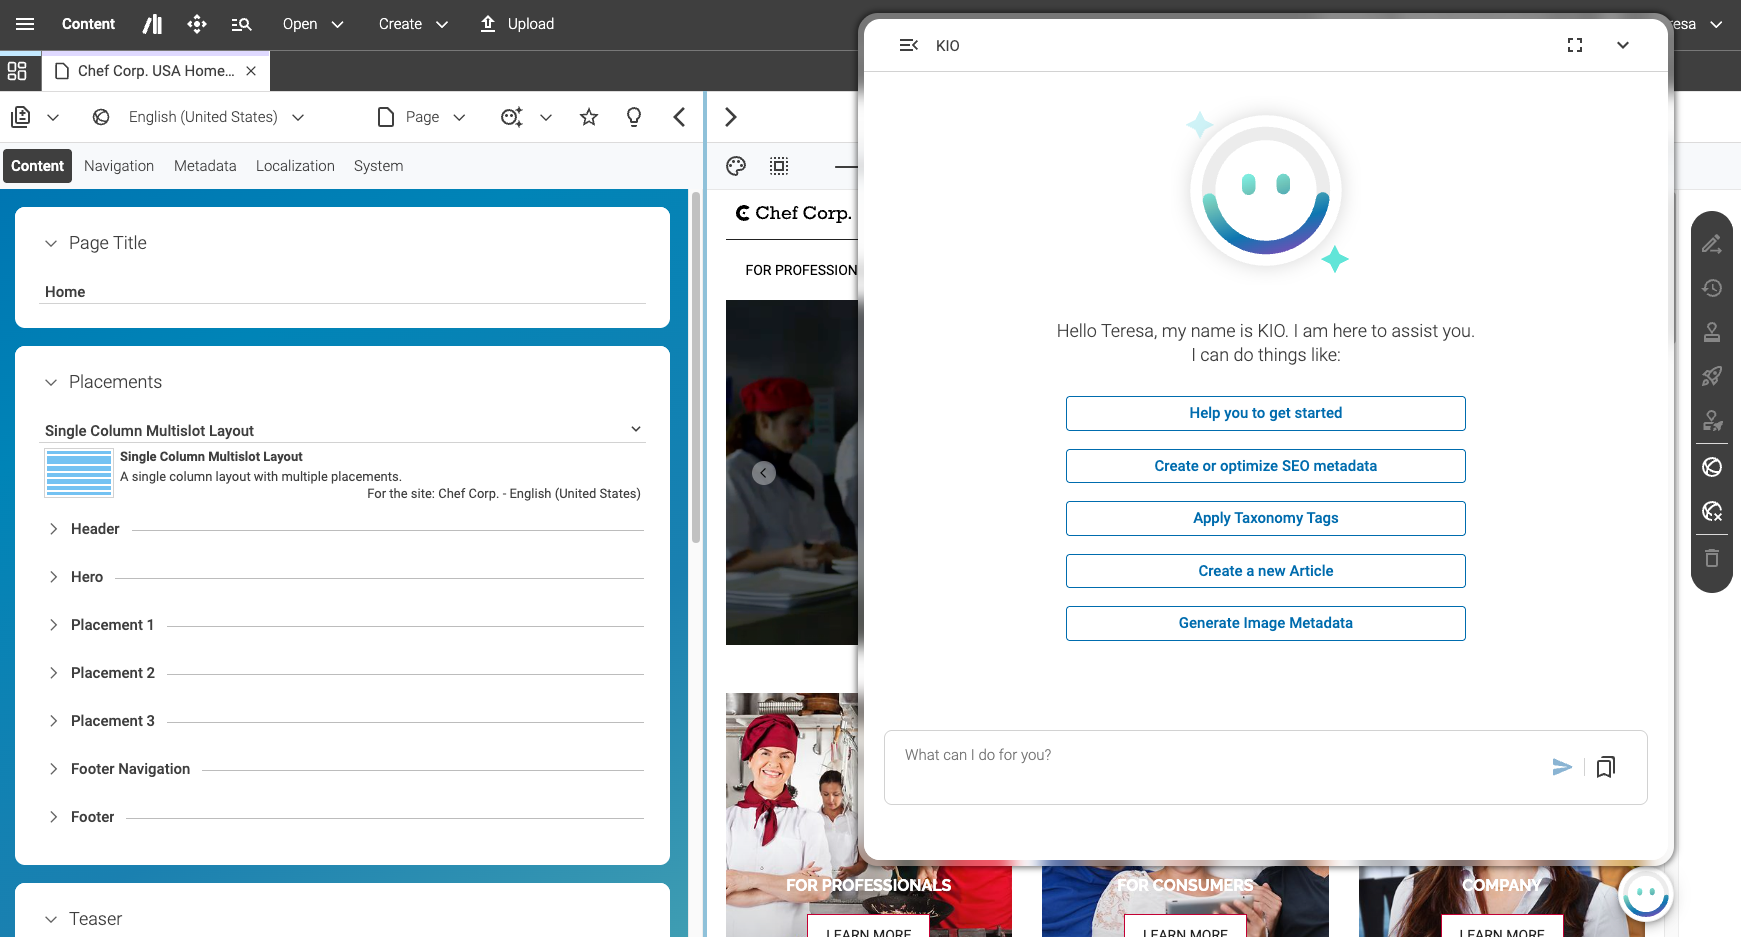Click the stamp approve icon in right sidebar
This screenshot has height=937, width=1741.
[1712, 332]
